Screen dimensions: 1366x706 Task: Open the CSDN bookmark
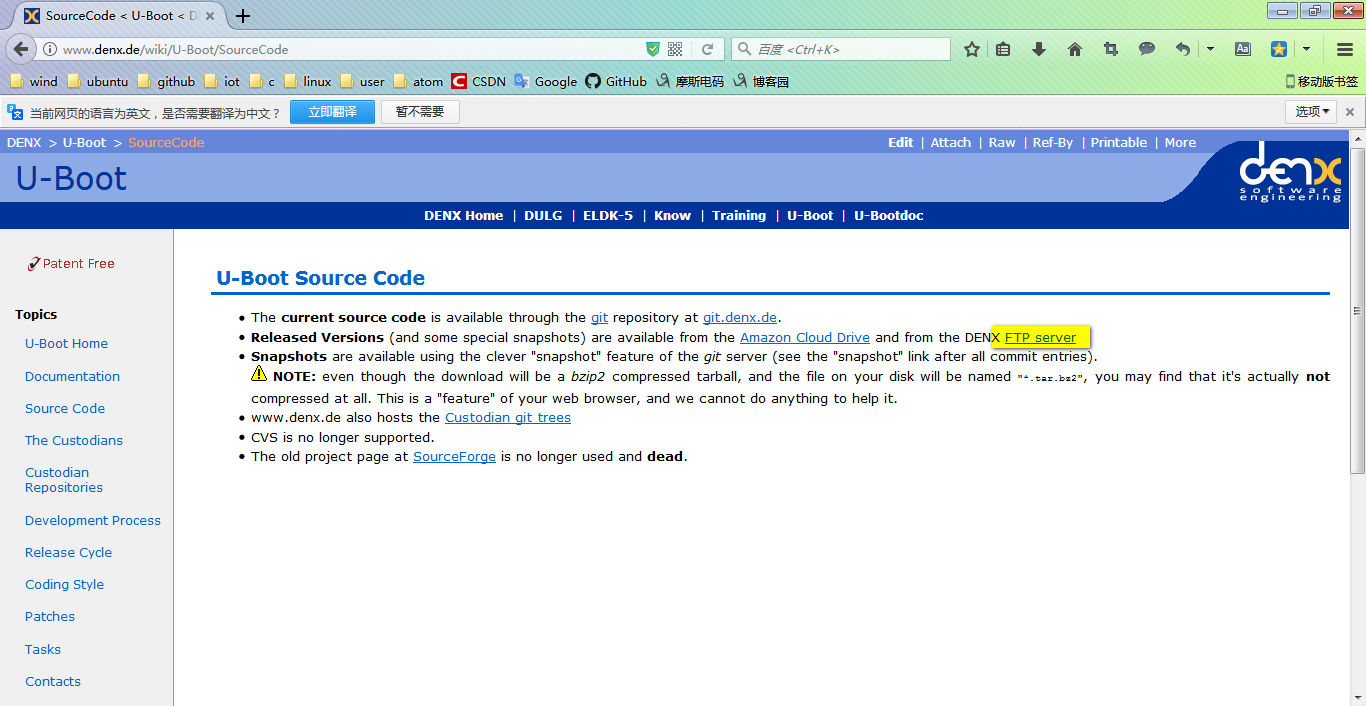click(x=478, y=81)
